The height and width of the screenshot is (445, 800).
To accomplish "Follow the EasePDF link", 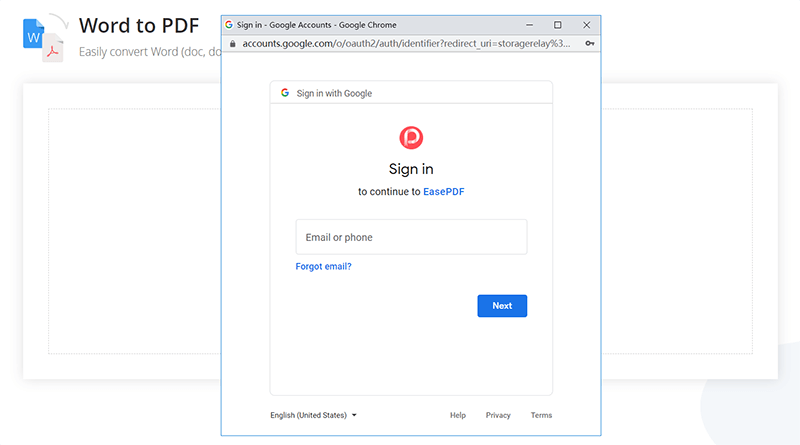I will click(443, 191).
